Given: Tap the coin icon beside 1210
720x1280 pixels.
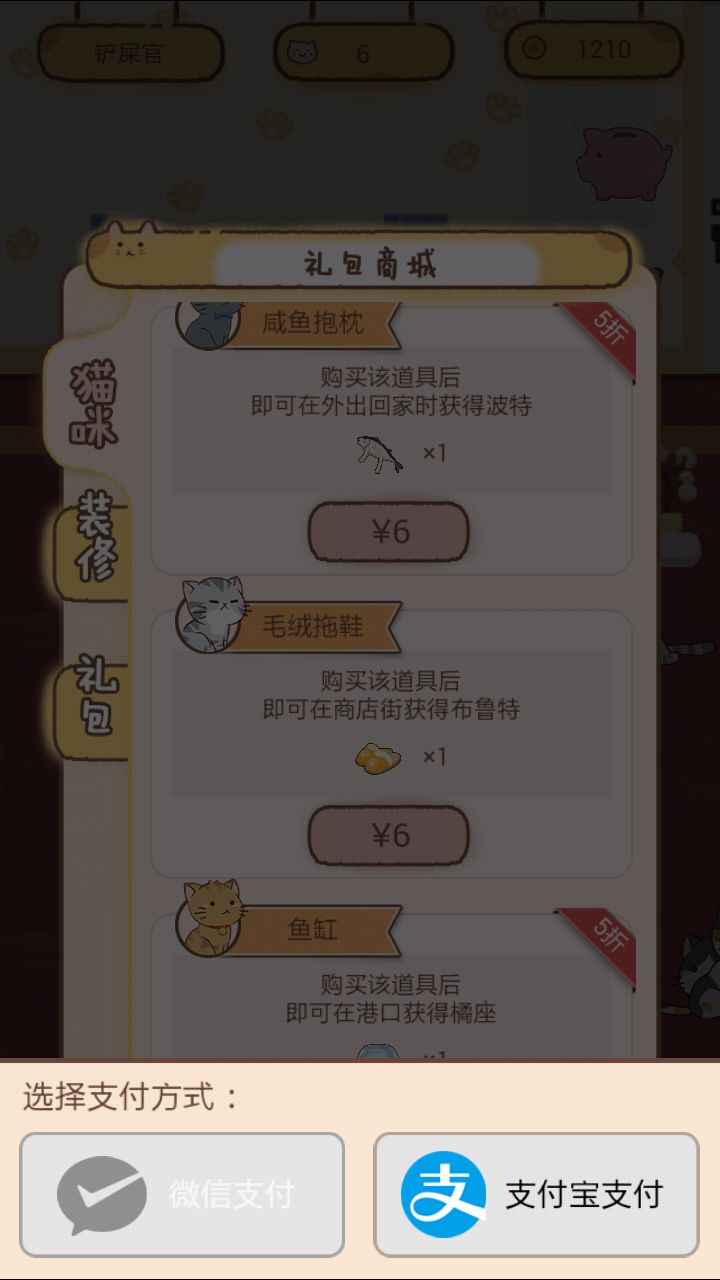Looking at the screenshot, I should pyautogui.click(x=534, y=47).
